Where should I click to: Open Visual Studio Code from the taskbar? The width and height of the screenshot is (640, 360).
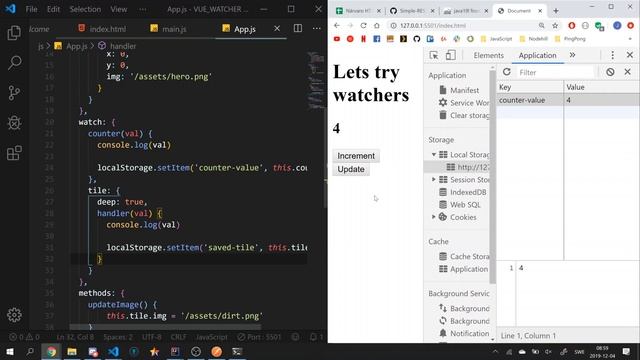point(113,351)
